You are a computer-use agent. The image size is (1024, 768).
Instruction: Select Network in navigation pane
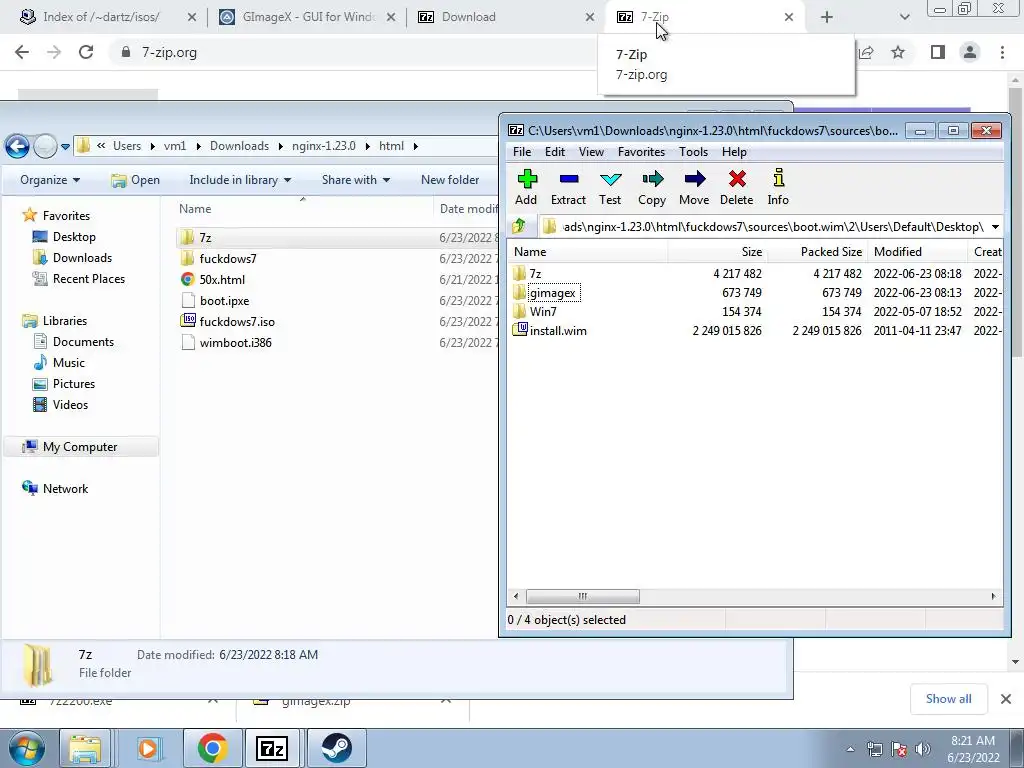(65, 488)
